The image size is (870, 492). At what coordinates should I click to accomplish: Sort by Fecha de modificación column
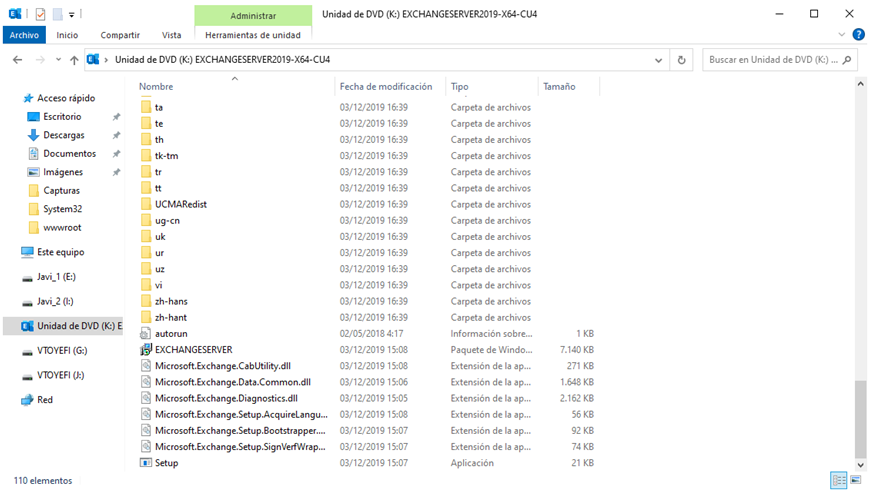[386, 87]
